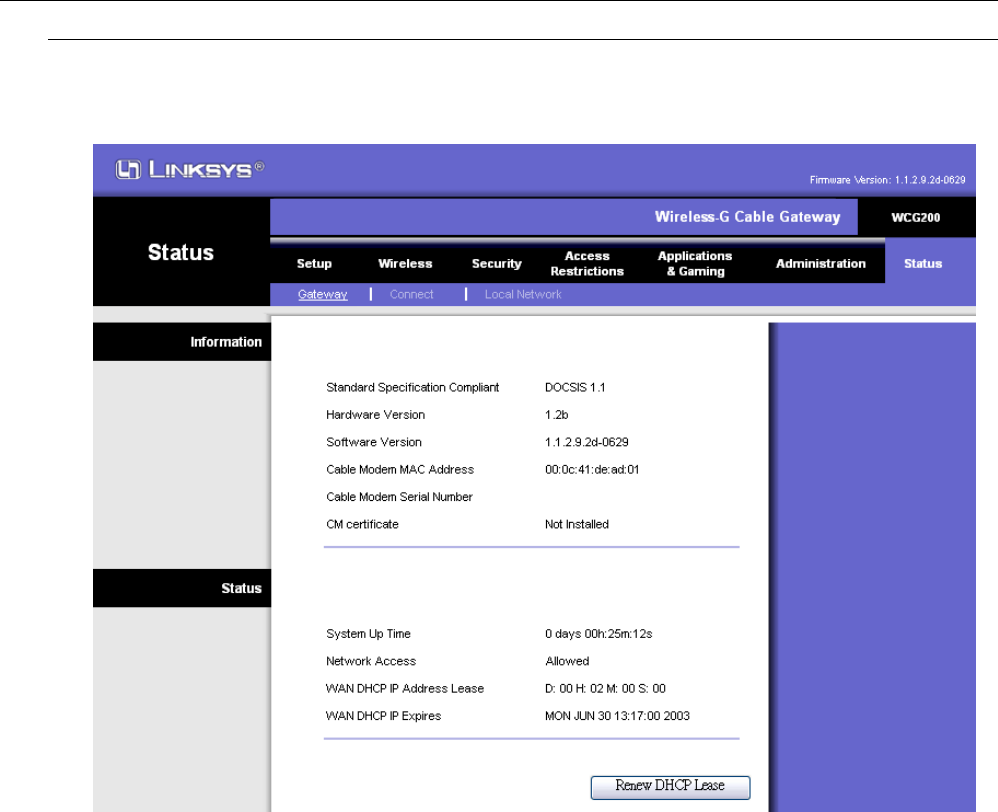The width and height of the screenshot is (998, 812).
Task: Click the Status section header in sidebar
Action: pyautogui.click(x=241, y=588)
